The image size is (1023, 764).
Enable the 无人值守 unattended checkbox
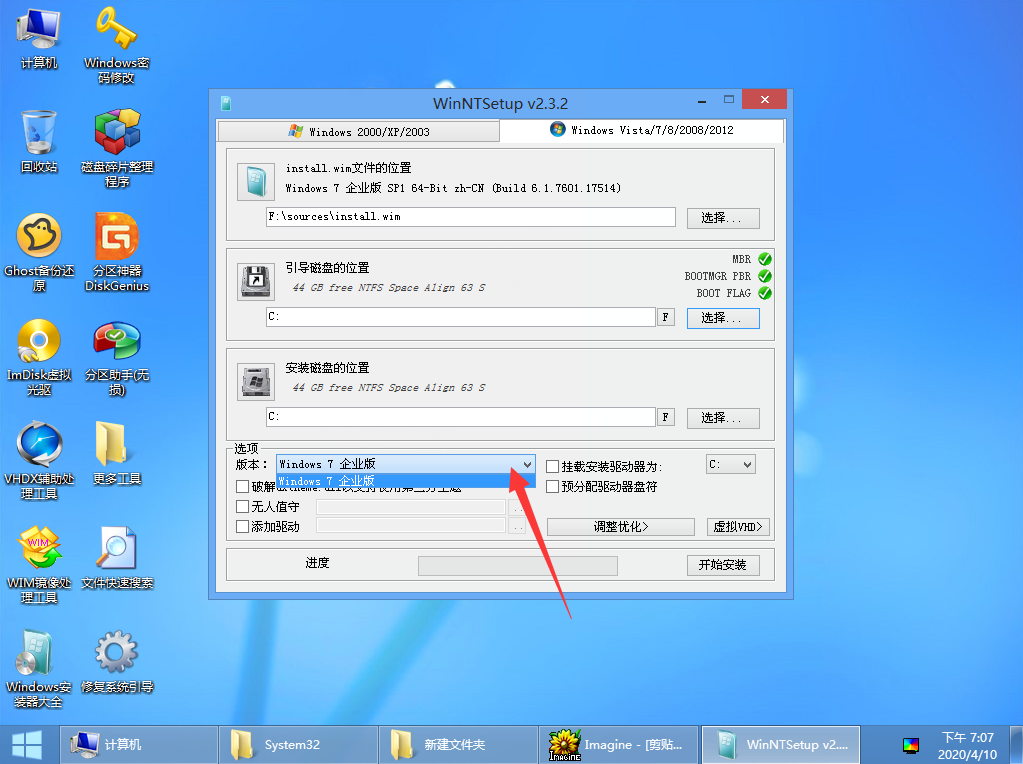click(x=243, y=507)
